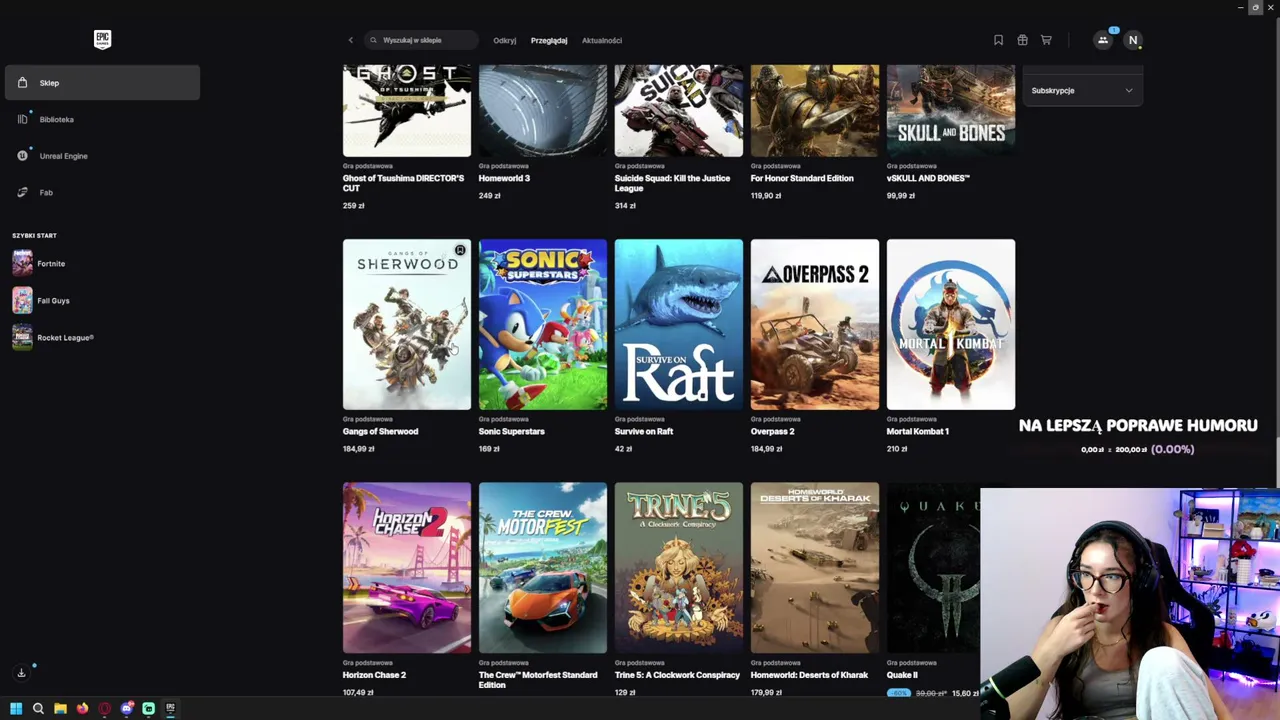This screenshot has height=720, width=1280.
Task: Open Streamlabs from the taskbar
Action: coord(148,708)
